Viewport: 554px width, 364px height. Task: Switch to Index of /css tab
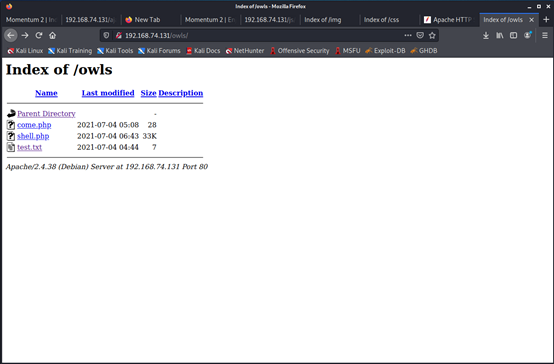[389, 20]
